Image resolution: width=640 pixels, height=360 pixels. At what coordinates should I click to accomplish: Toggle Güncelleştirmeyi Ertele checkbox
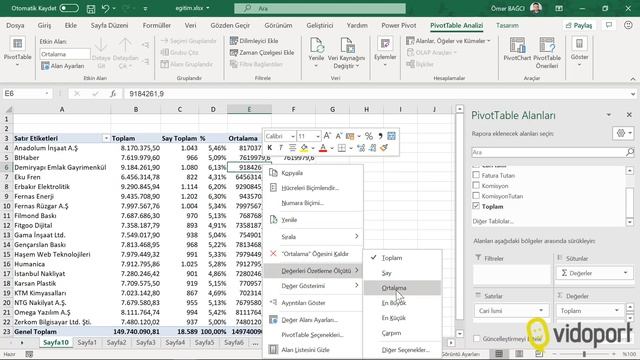click(477, 338)
